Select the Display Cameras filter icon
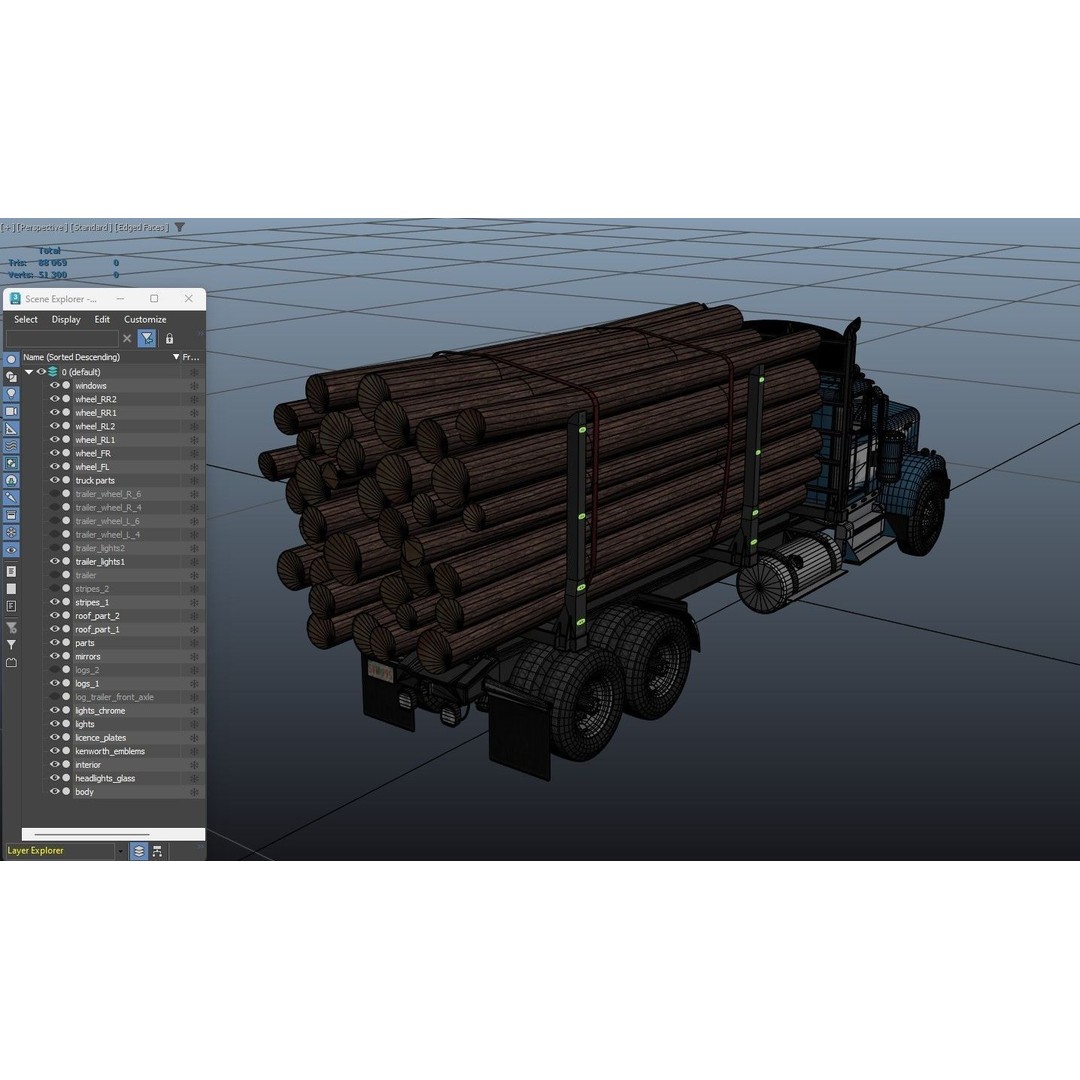This screenshot has height=1080, width=1080. click(12, 410)
